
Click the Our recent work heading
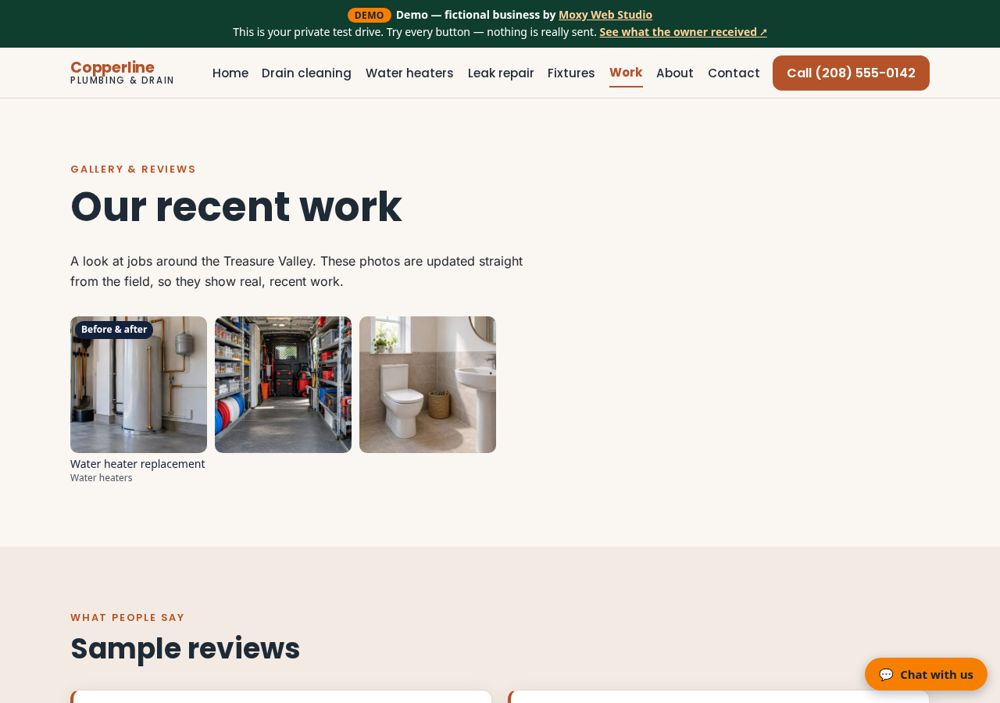click(236, 207)
